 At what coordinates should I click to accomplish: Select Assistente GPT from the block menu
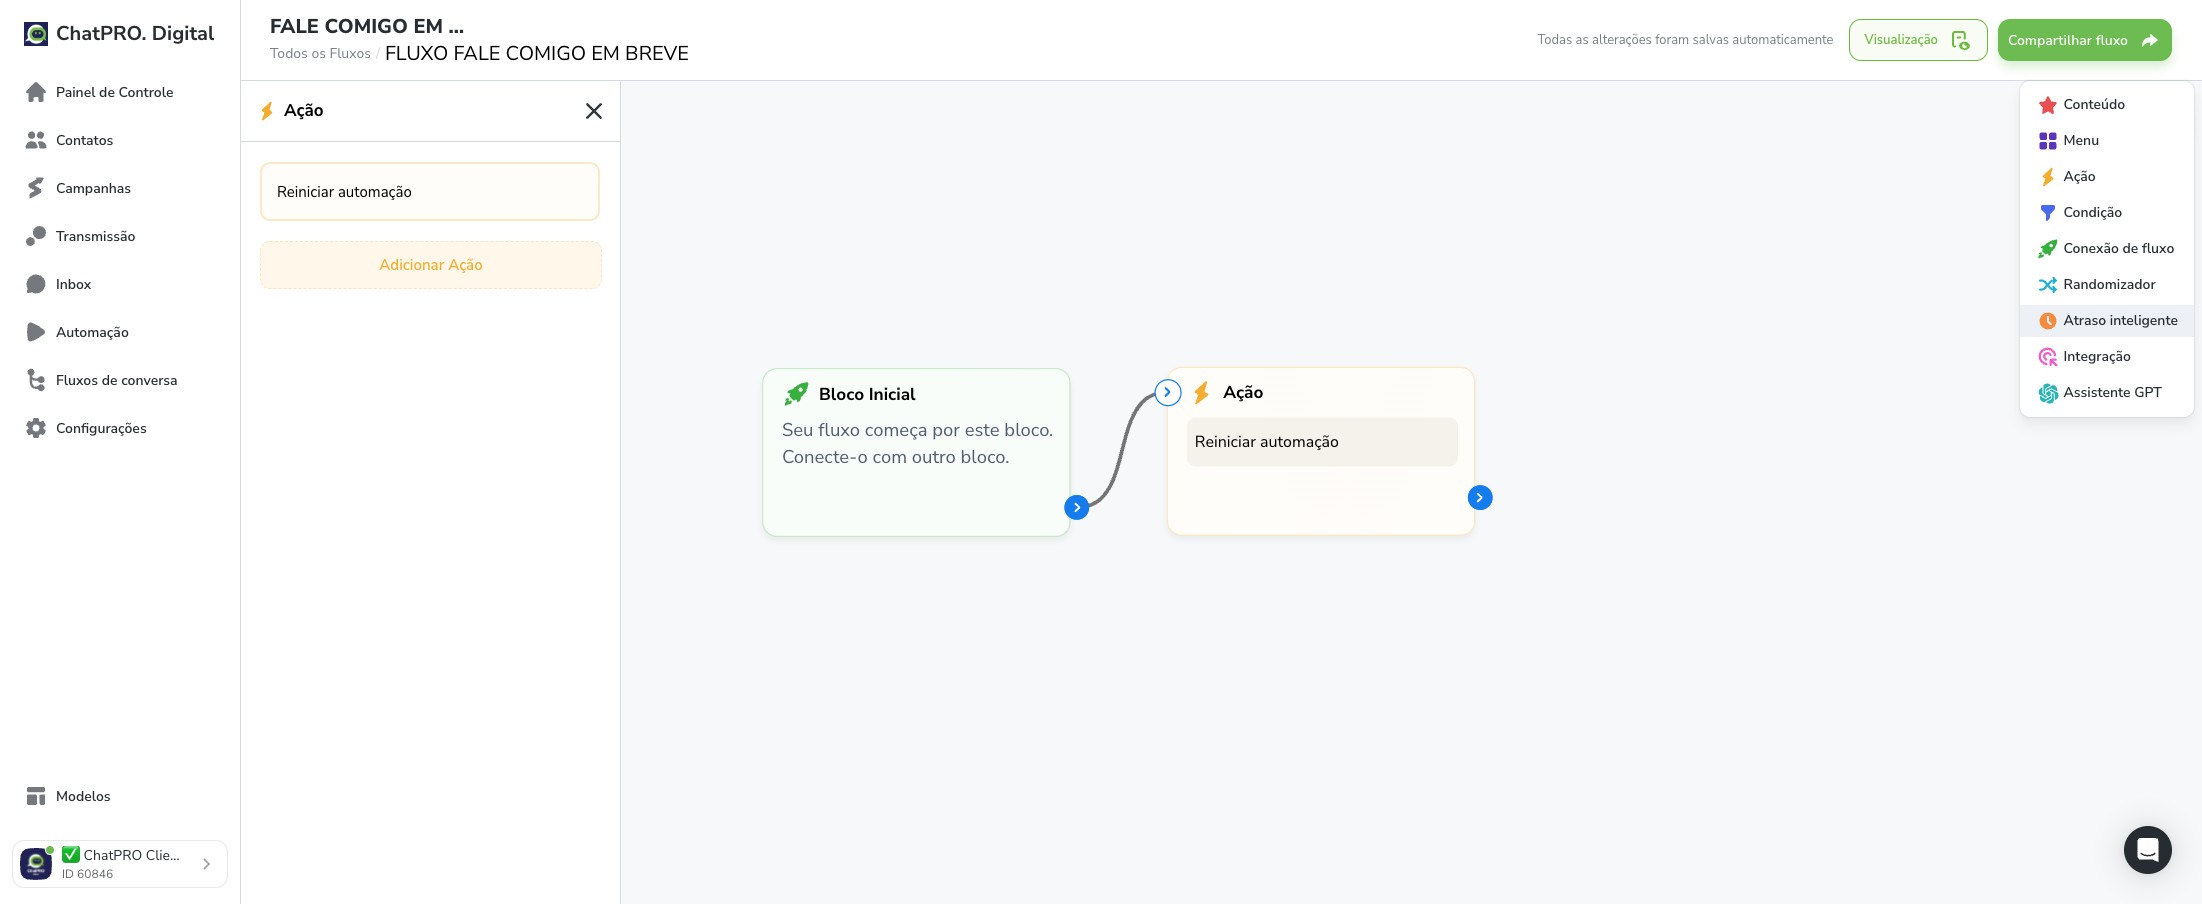click(2106, 393)
